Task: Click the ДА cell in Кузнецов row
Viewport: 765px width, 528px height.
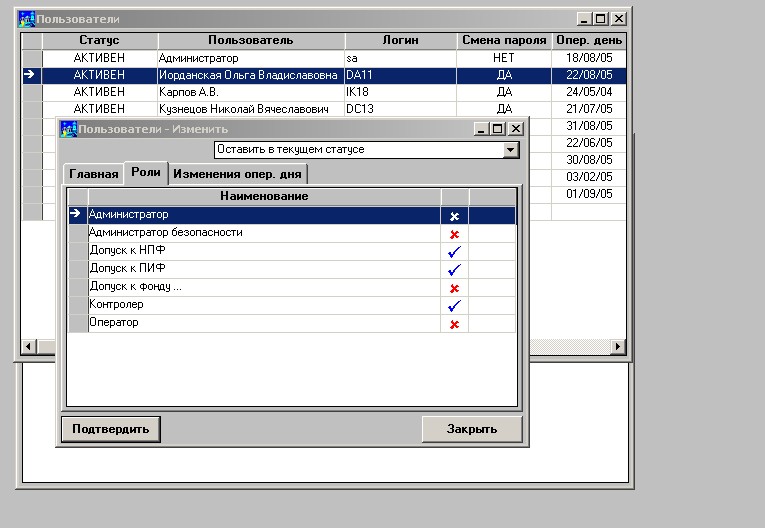Action: (504, 109)
